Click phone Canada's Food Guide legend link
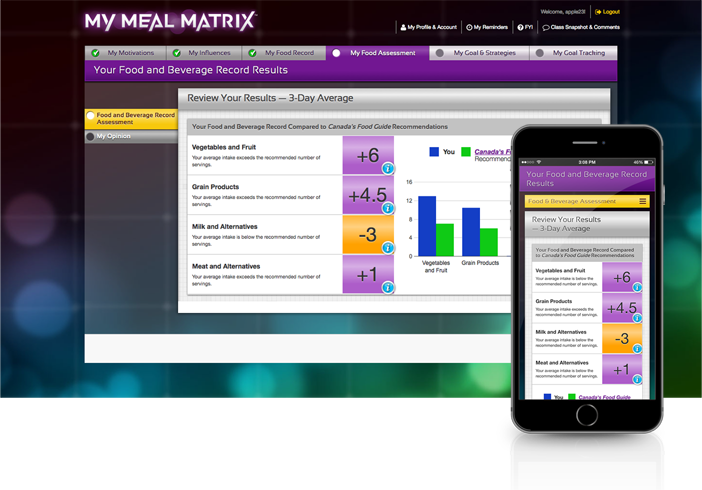This screenshot has height=490, width=702. coord(604,397)
